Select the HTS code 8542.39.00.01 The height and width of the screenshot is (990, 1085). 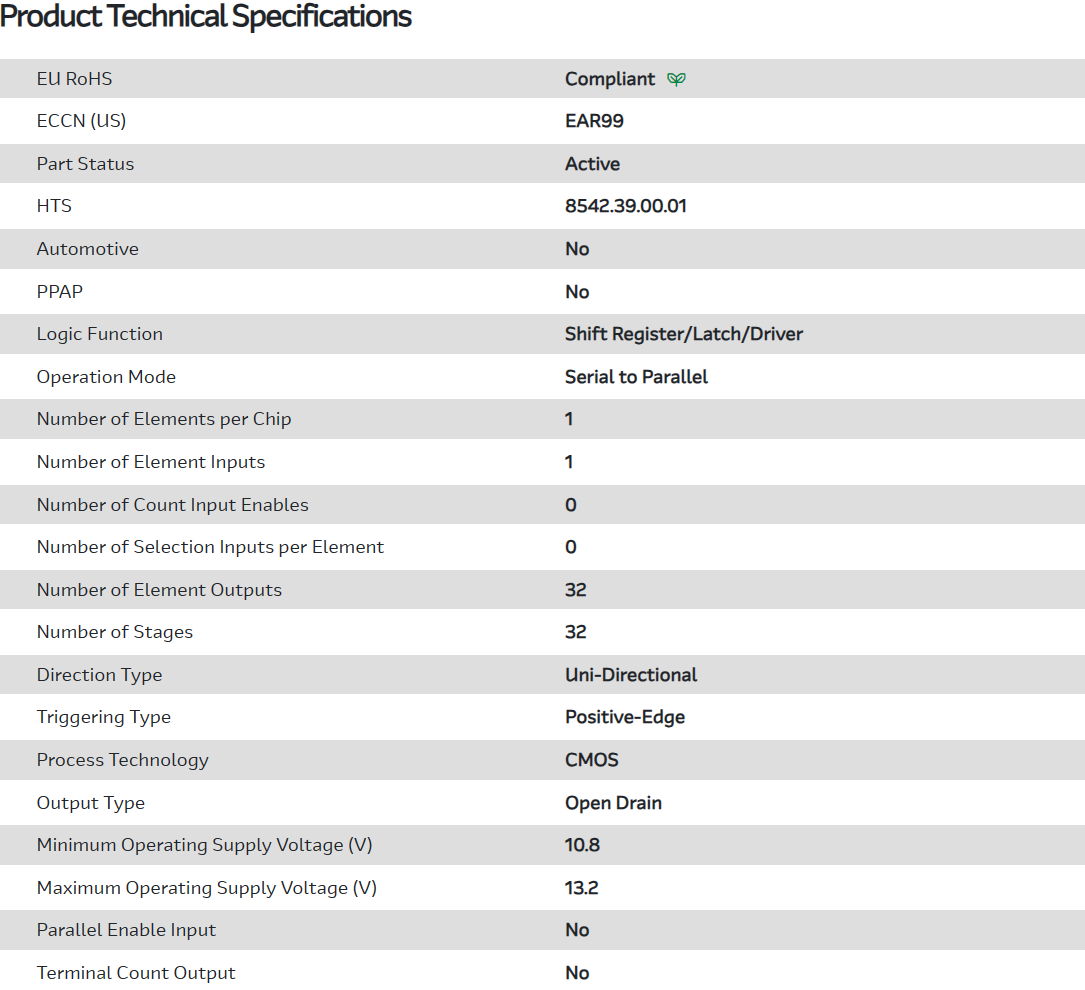[625, 206]
